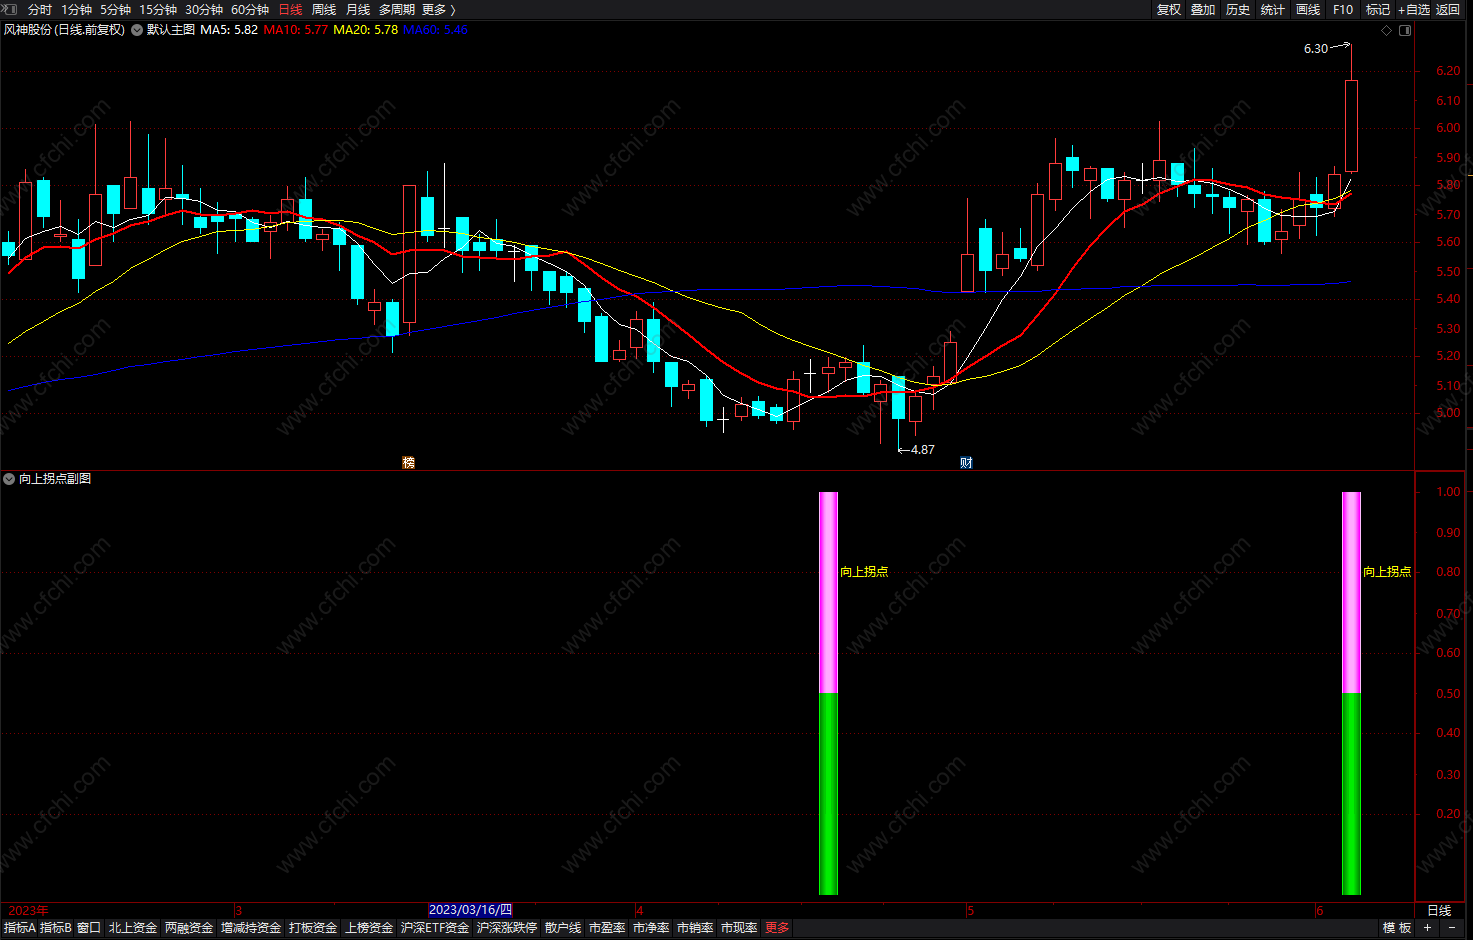Expand the 更多 periods menu at top

(439, 9)
